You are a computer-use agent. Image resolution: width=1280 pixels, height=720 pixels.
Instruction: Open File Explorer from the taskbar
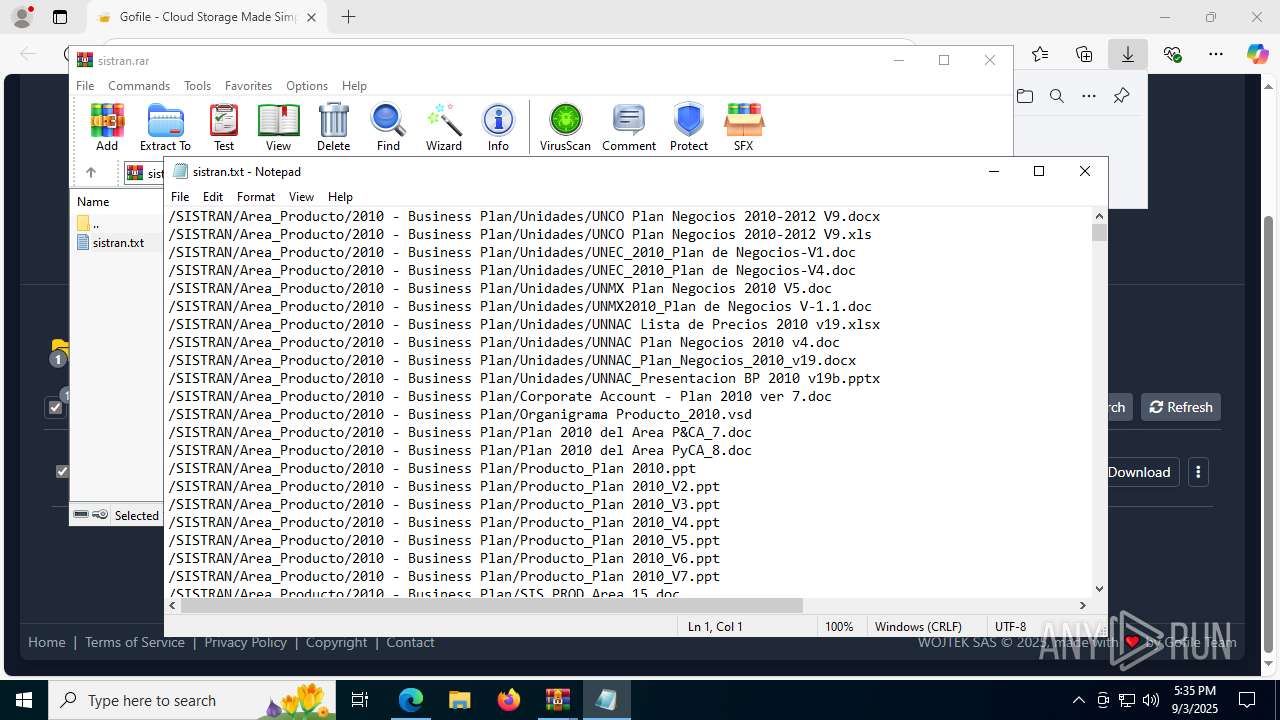[459, 700]
